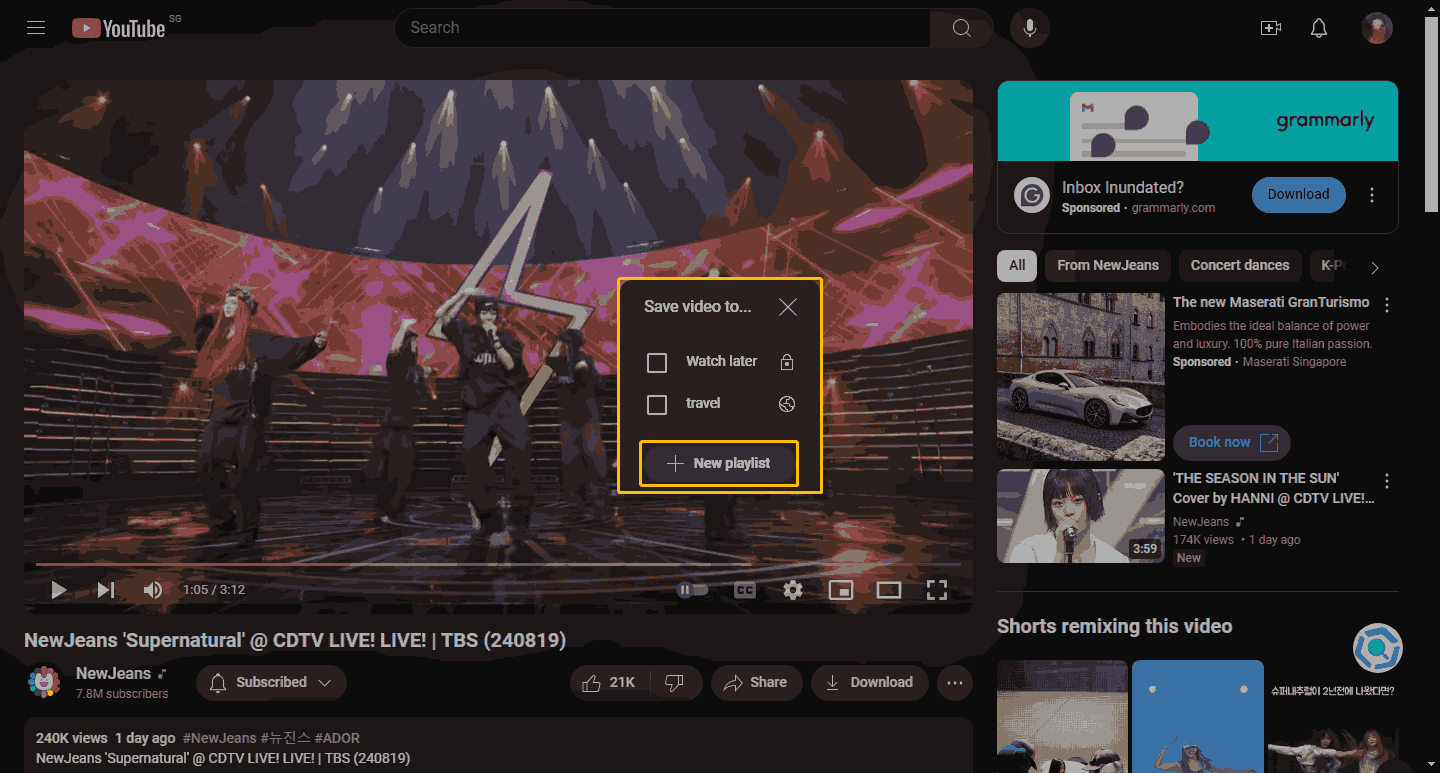Click the #NewJeans hashtag
1440x773 pixels.
pos(219,738)
